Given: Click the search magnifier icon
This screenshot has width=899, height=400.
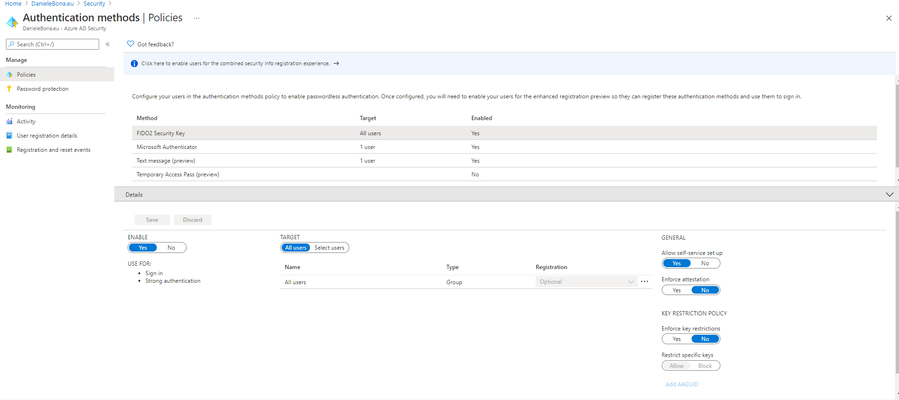Looking at the screenshot, I should coord(11,44).
